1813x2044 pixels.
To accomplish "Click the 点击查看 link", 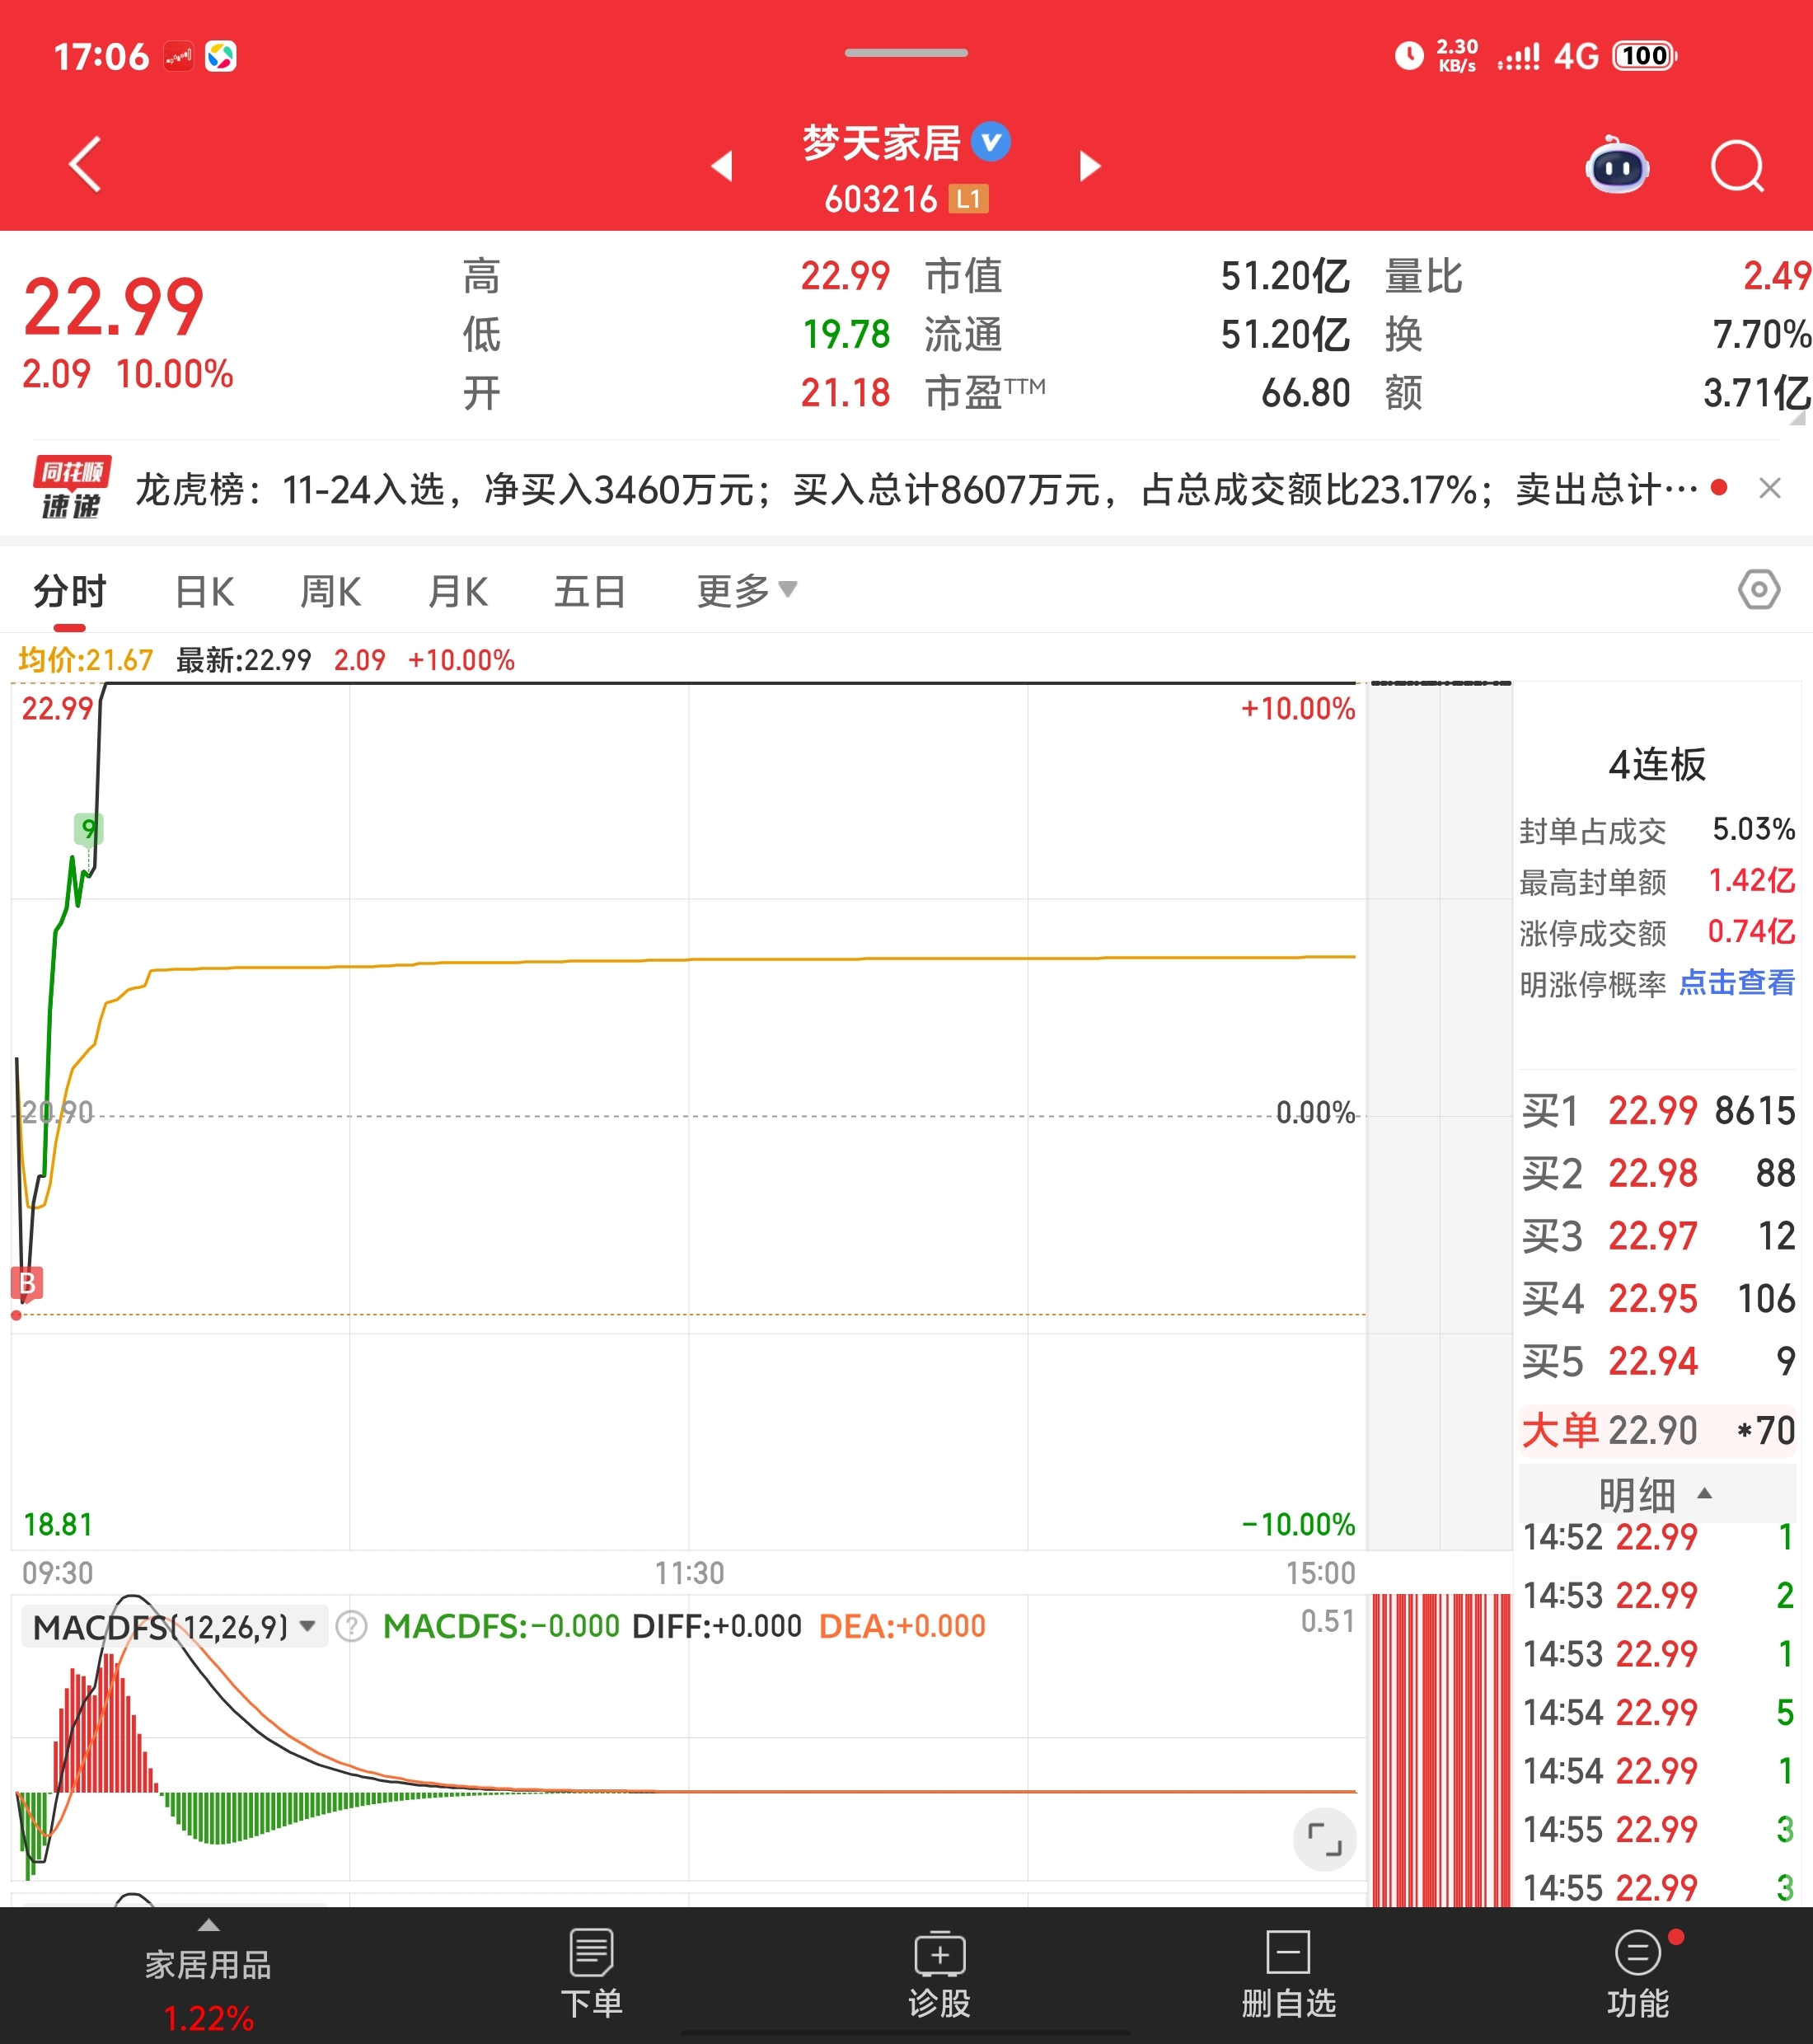I will coord(1736,983).
